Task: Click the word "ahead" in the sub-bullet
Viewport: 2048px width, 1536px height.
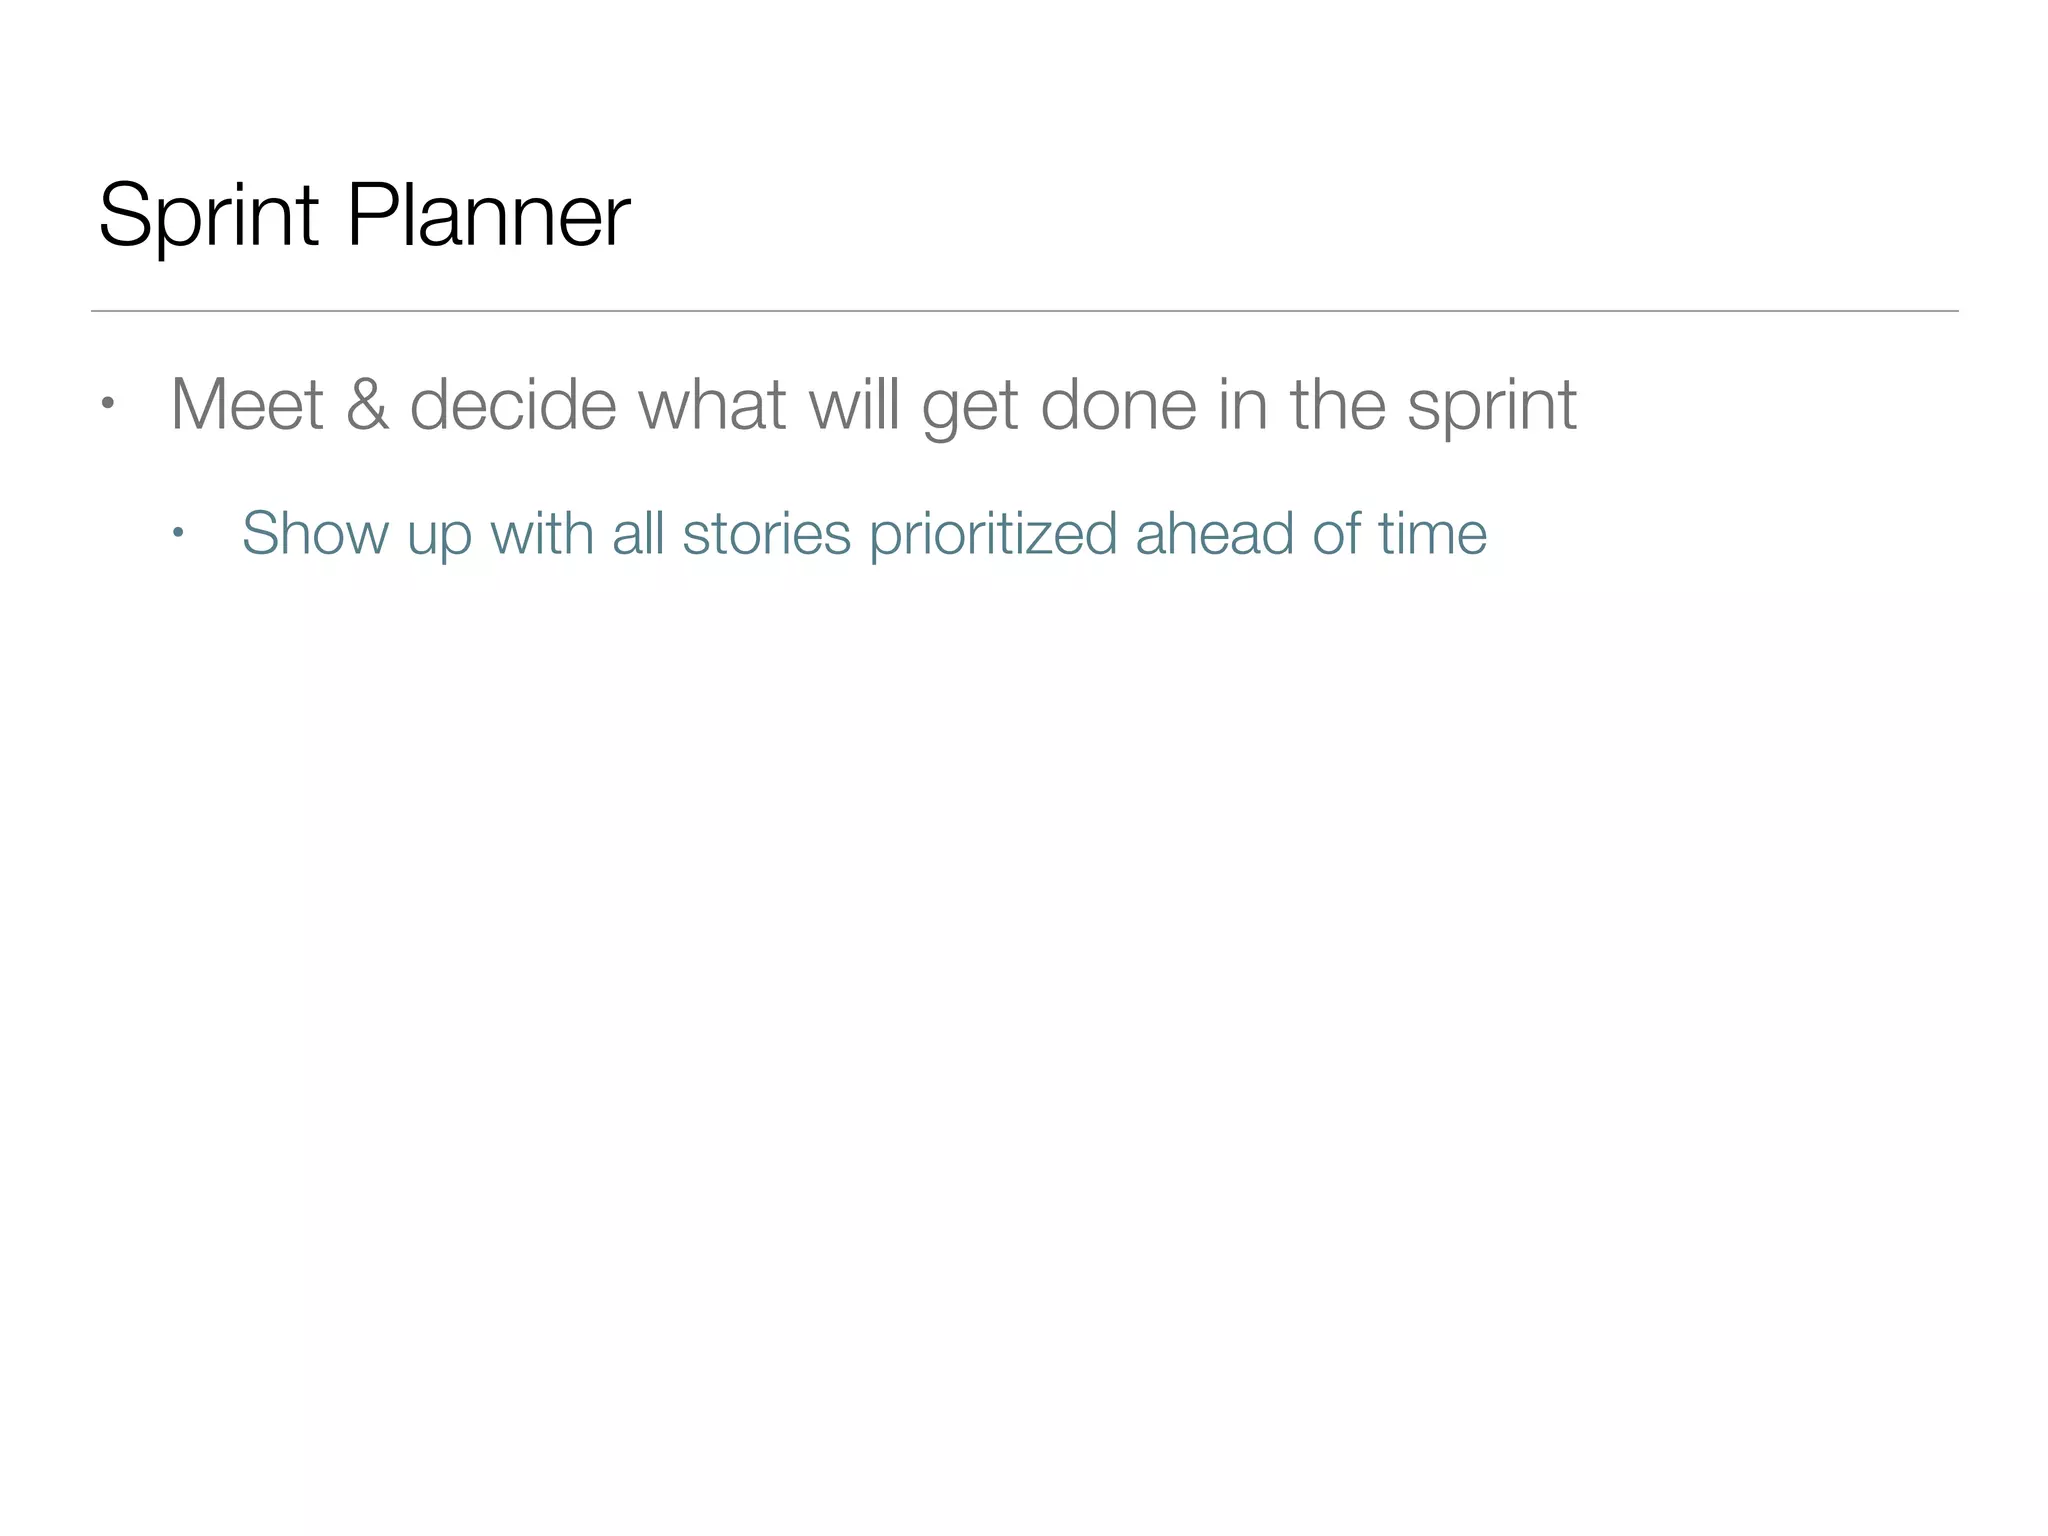Action: [1214, 532]
